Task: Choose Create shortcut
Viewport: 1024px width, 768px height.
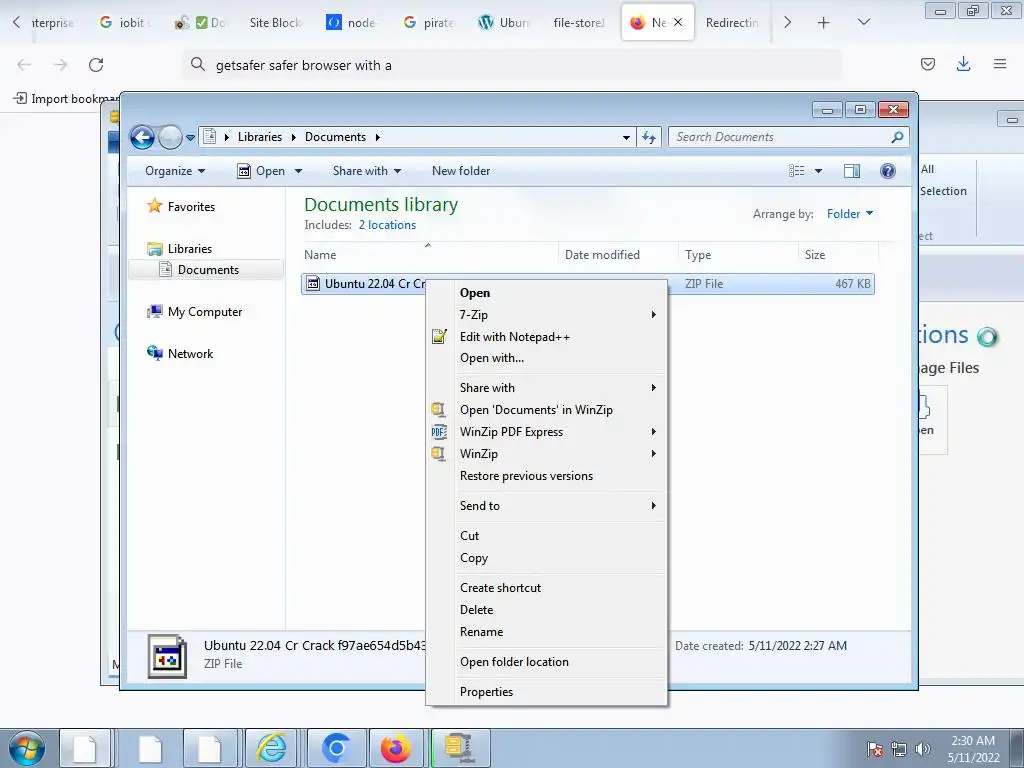Action: (x=547, y=588)
